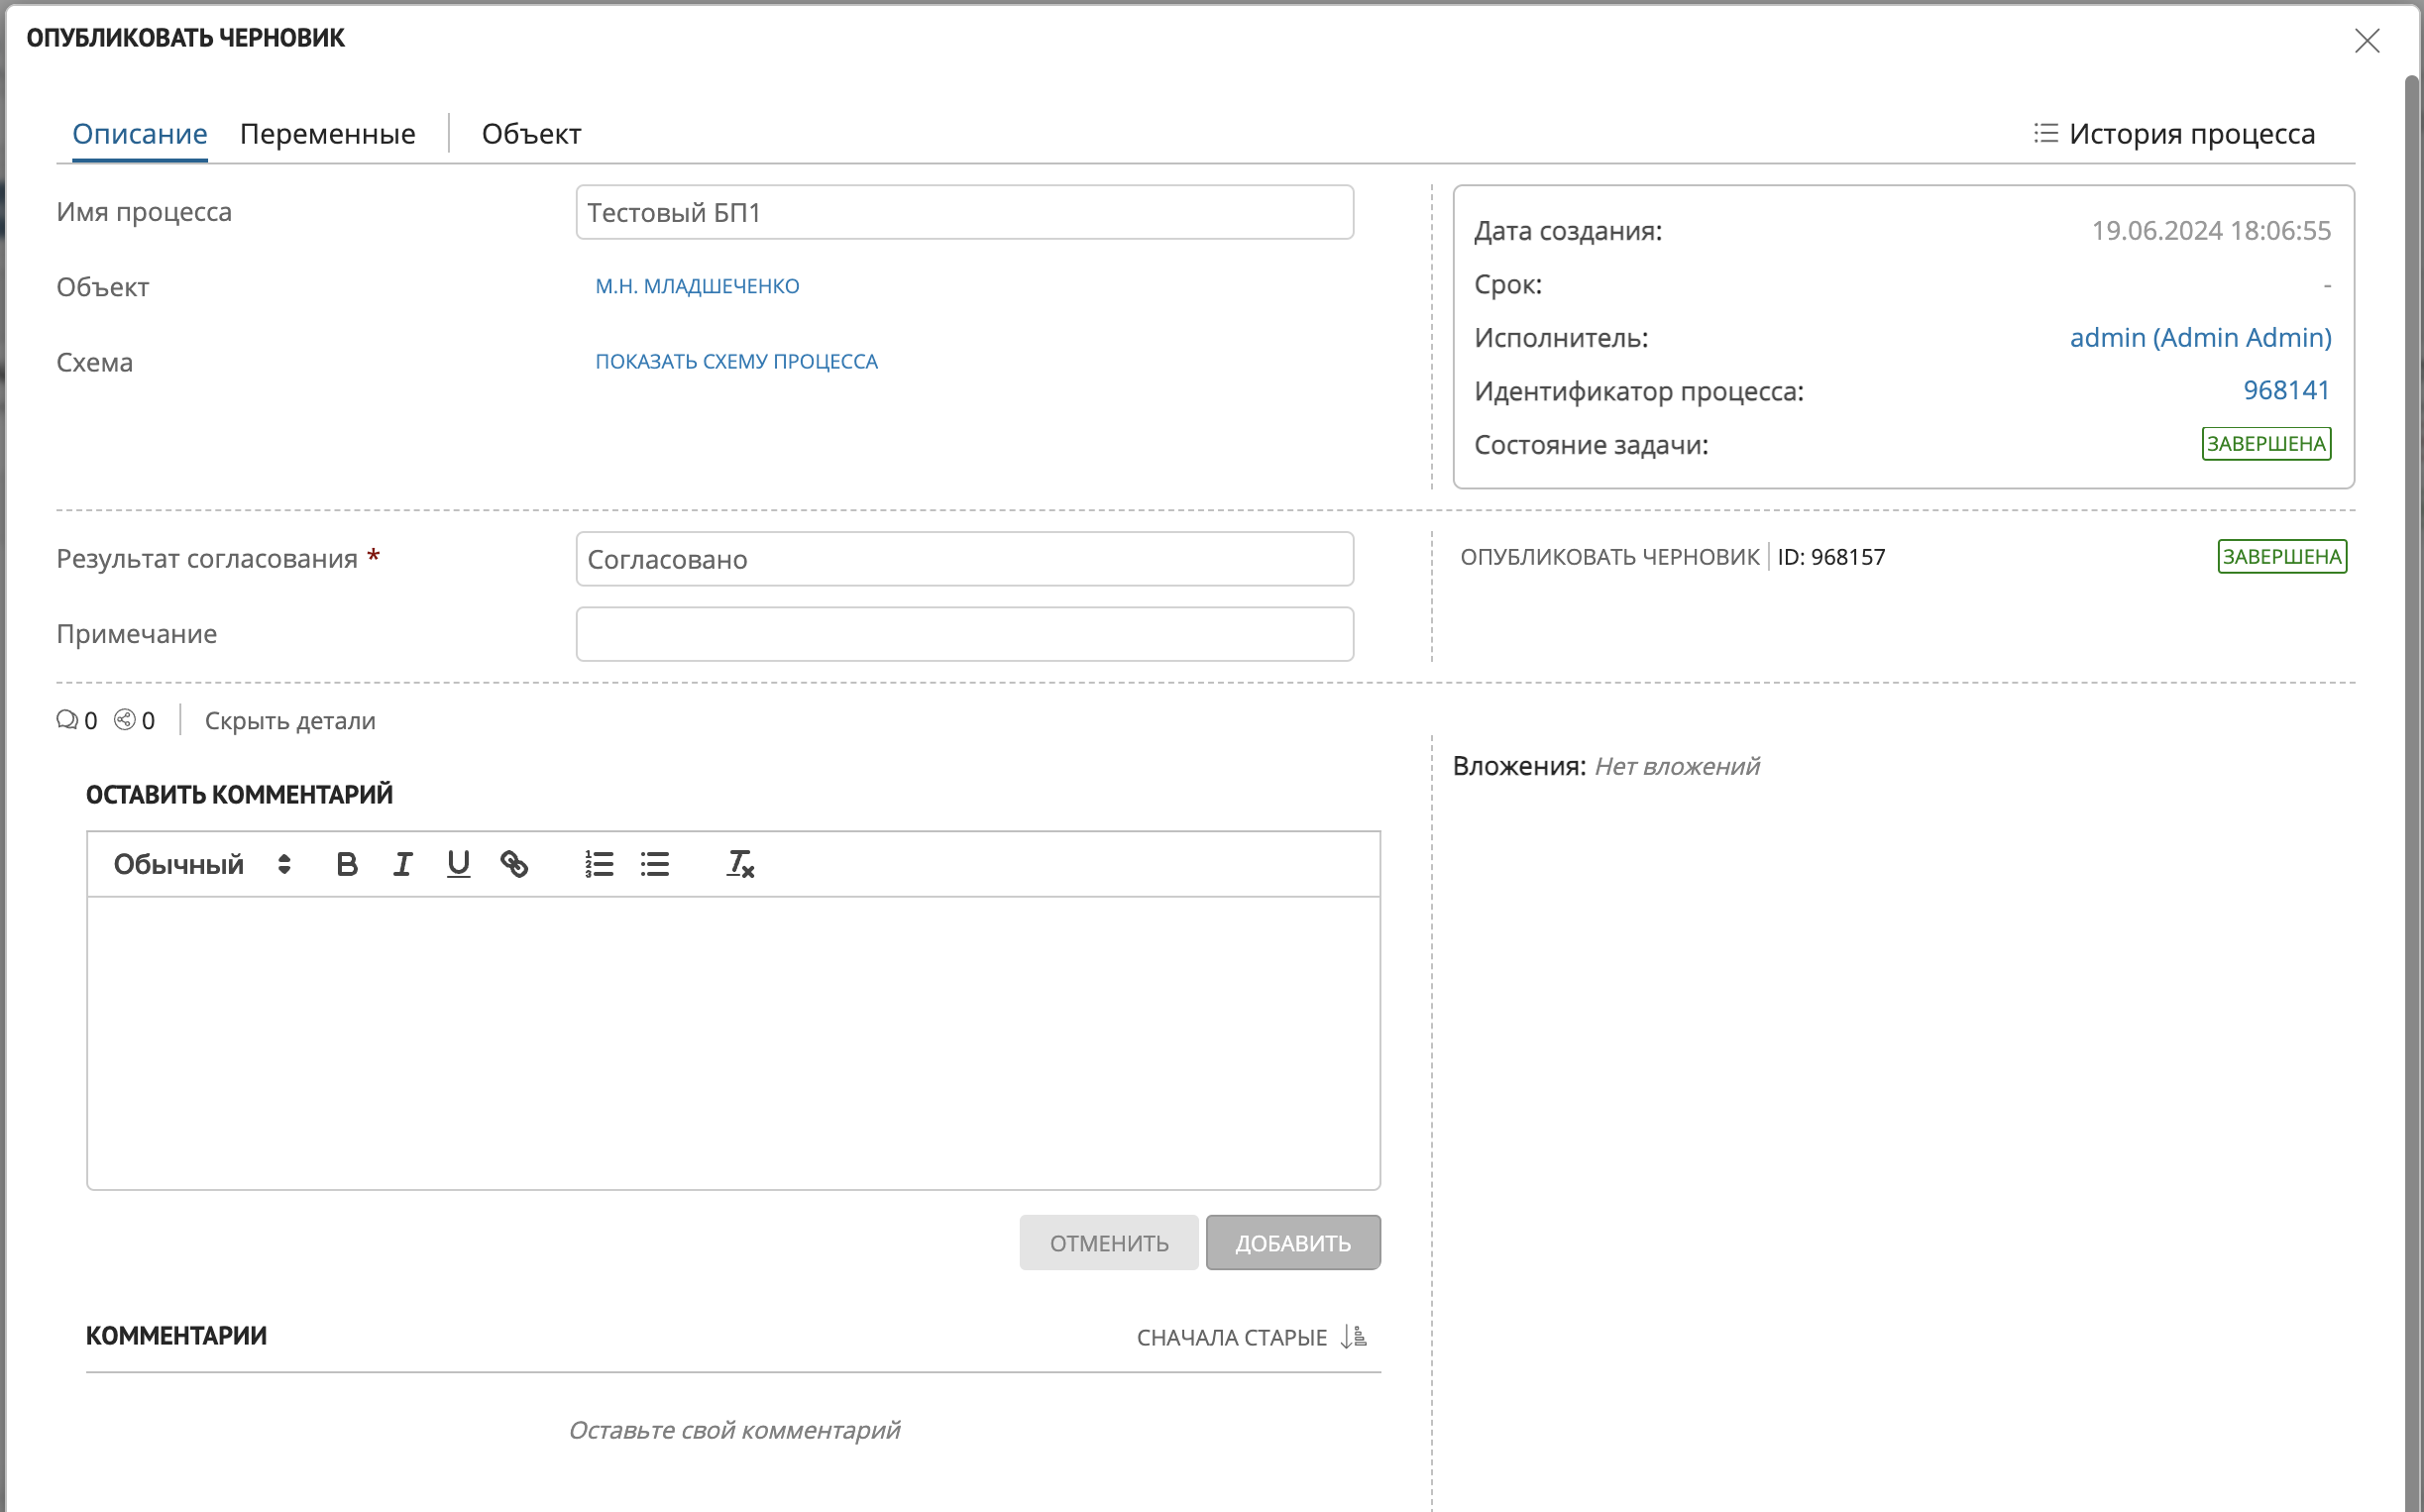The height and width of the screenshot is (1512, 2424).
Task: Click the Оставьте свой комментарий placeholder text
Action: (734, 1430)
